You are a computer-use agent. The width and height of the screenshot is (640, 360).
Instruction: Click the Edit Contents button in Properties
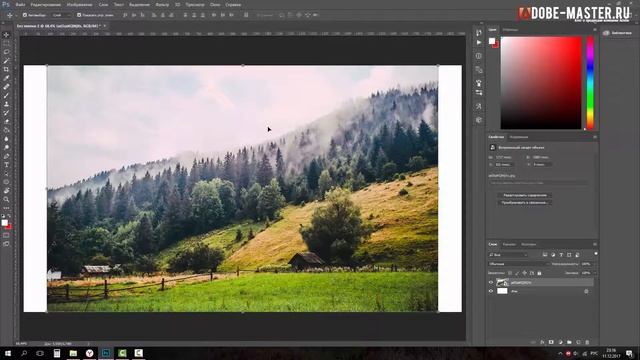pyautogui.click(x=525, y=195)
